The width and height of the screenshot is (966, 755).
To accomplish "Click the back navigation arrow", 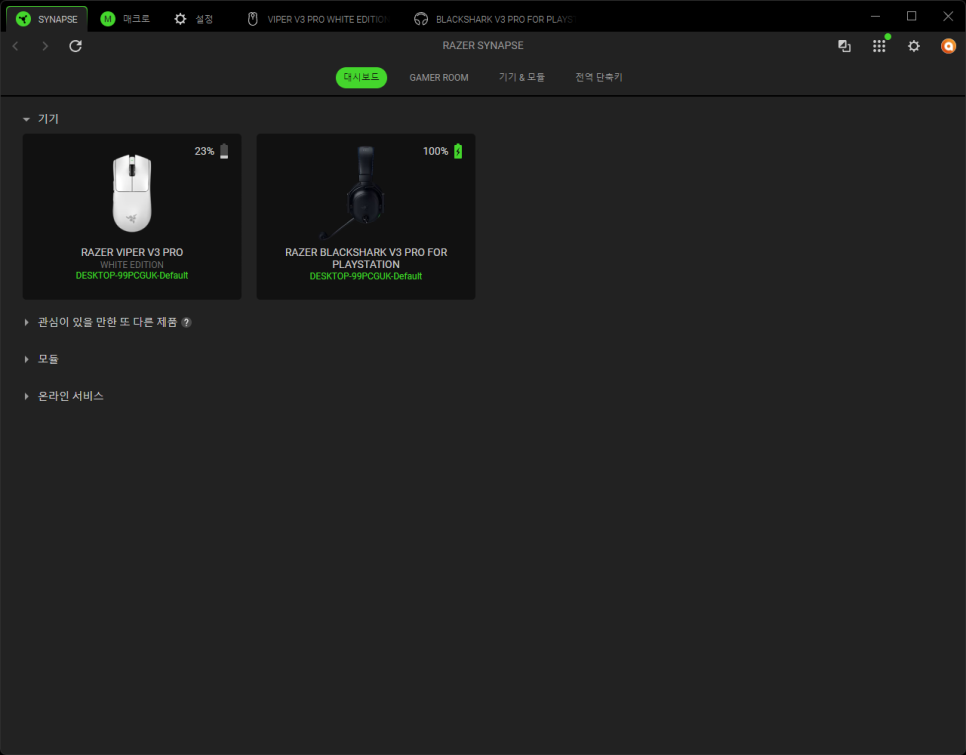I will click(x=15, y=46).
